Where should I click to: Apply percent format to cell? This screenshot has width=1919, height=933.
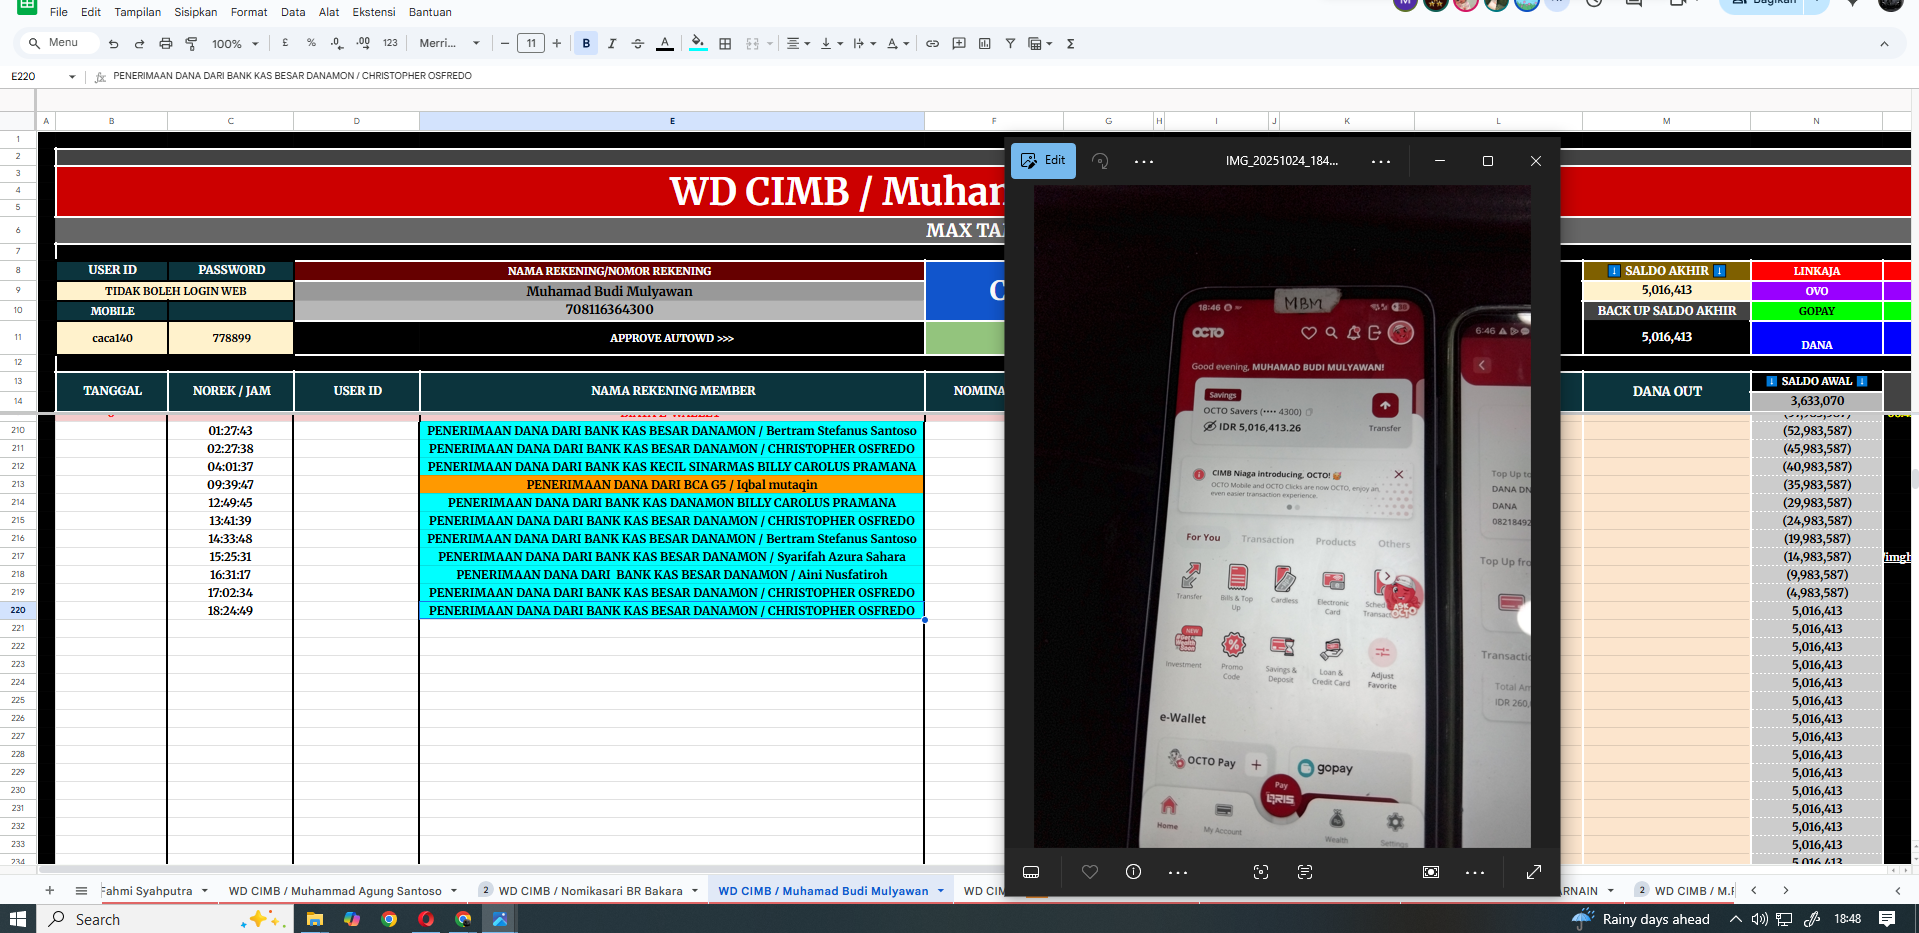pyautogui.click(x=311, y=43)
